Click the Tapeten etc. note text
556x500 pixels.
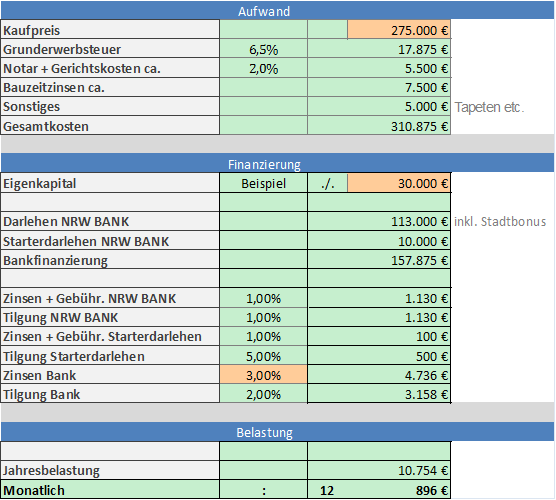coord(489,107)
